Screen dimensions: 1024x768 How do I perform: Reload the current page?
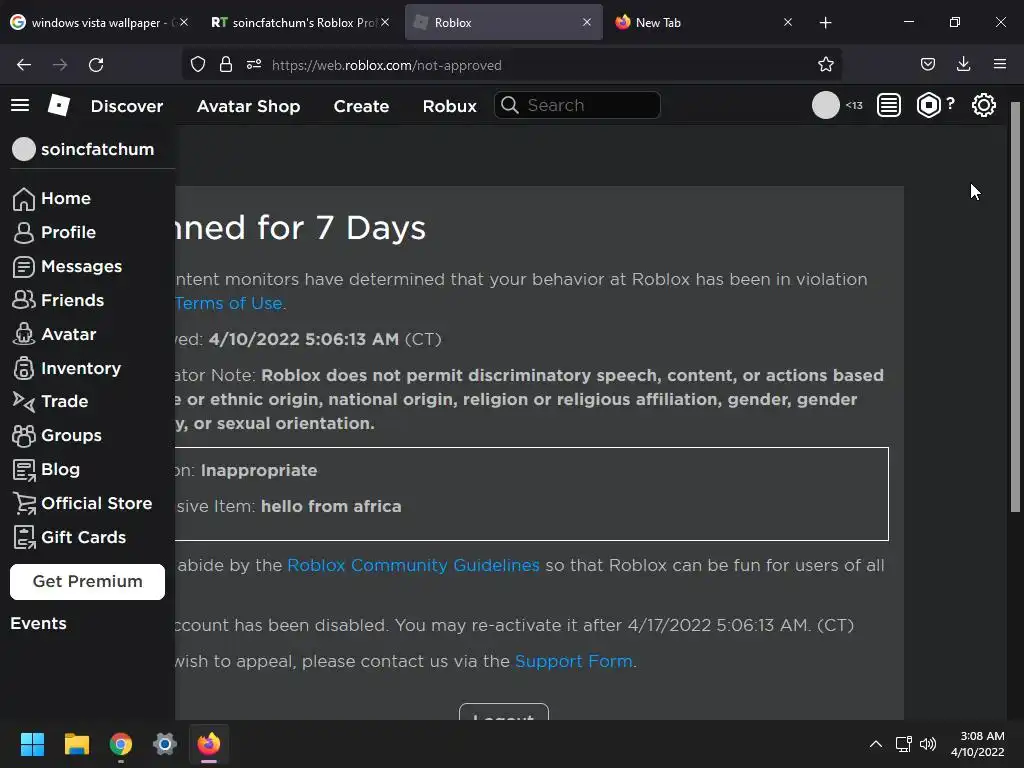96,65
